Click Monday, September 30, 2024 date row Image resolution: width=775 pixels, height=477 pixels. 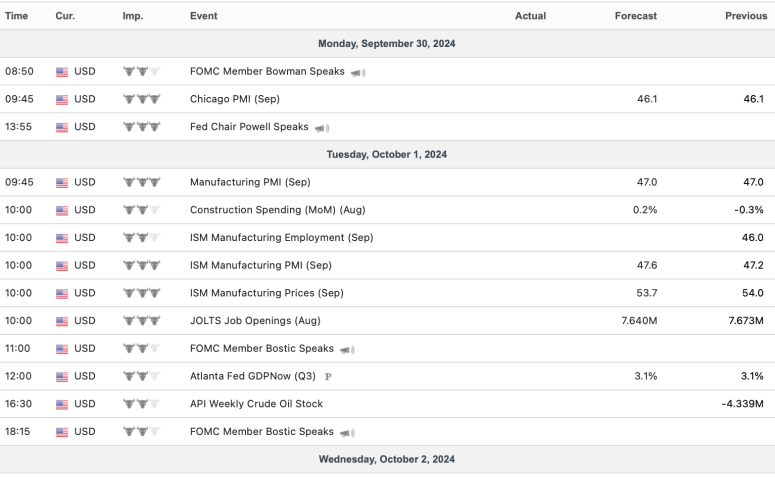tap(388, 43)
